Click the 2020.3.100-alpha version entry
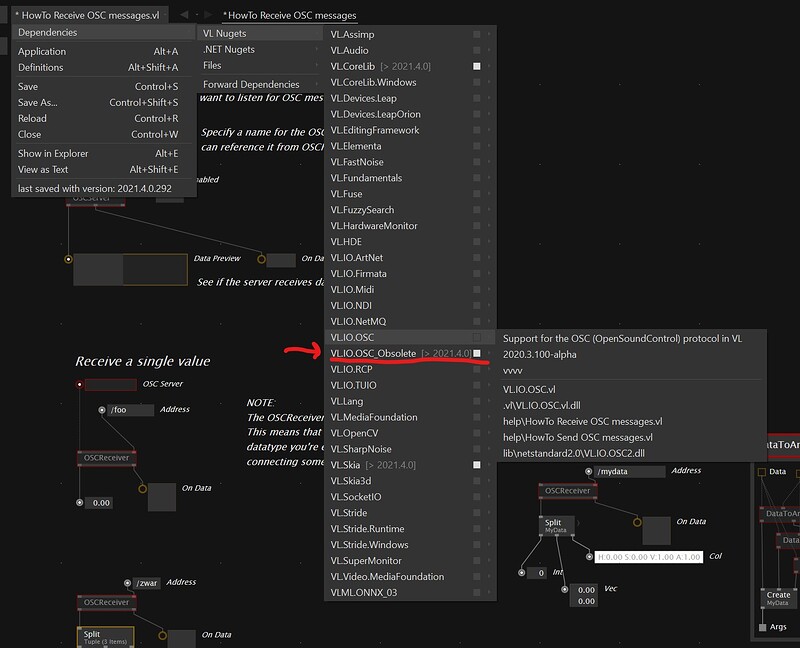This screenshot has height=648, width=800. click(632, 354)
